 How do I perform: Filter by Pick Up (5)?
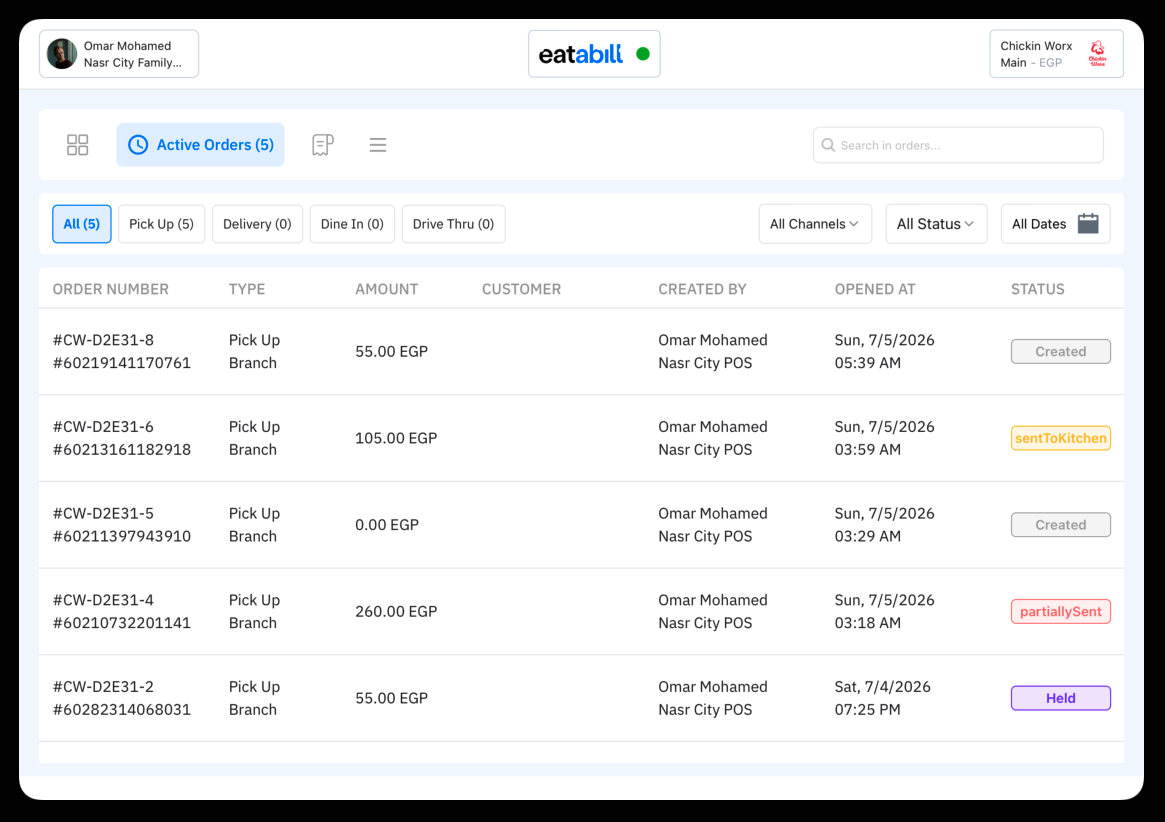click(x=161, y=224)
